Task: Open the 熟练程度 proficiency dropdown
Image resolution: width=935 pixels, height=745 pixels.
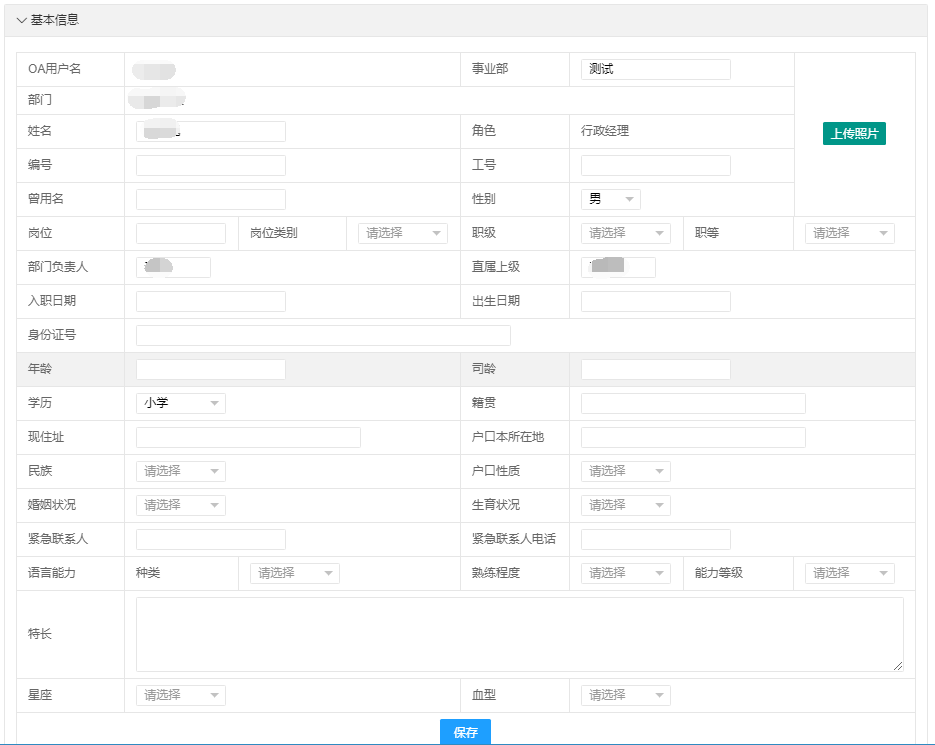Action: [625, 573]
